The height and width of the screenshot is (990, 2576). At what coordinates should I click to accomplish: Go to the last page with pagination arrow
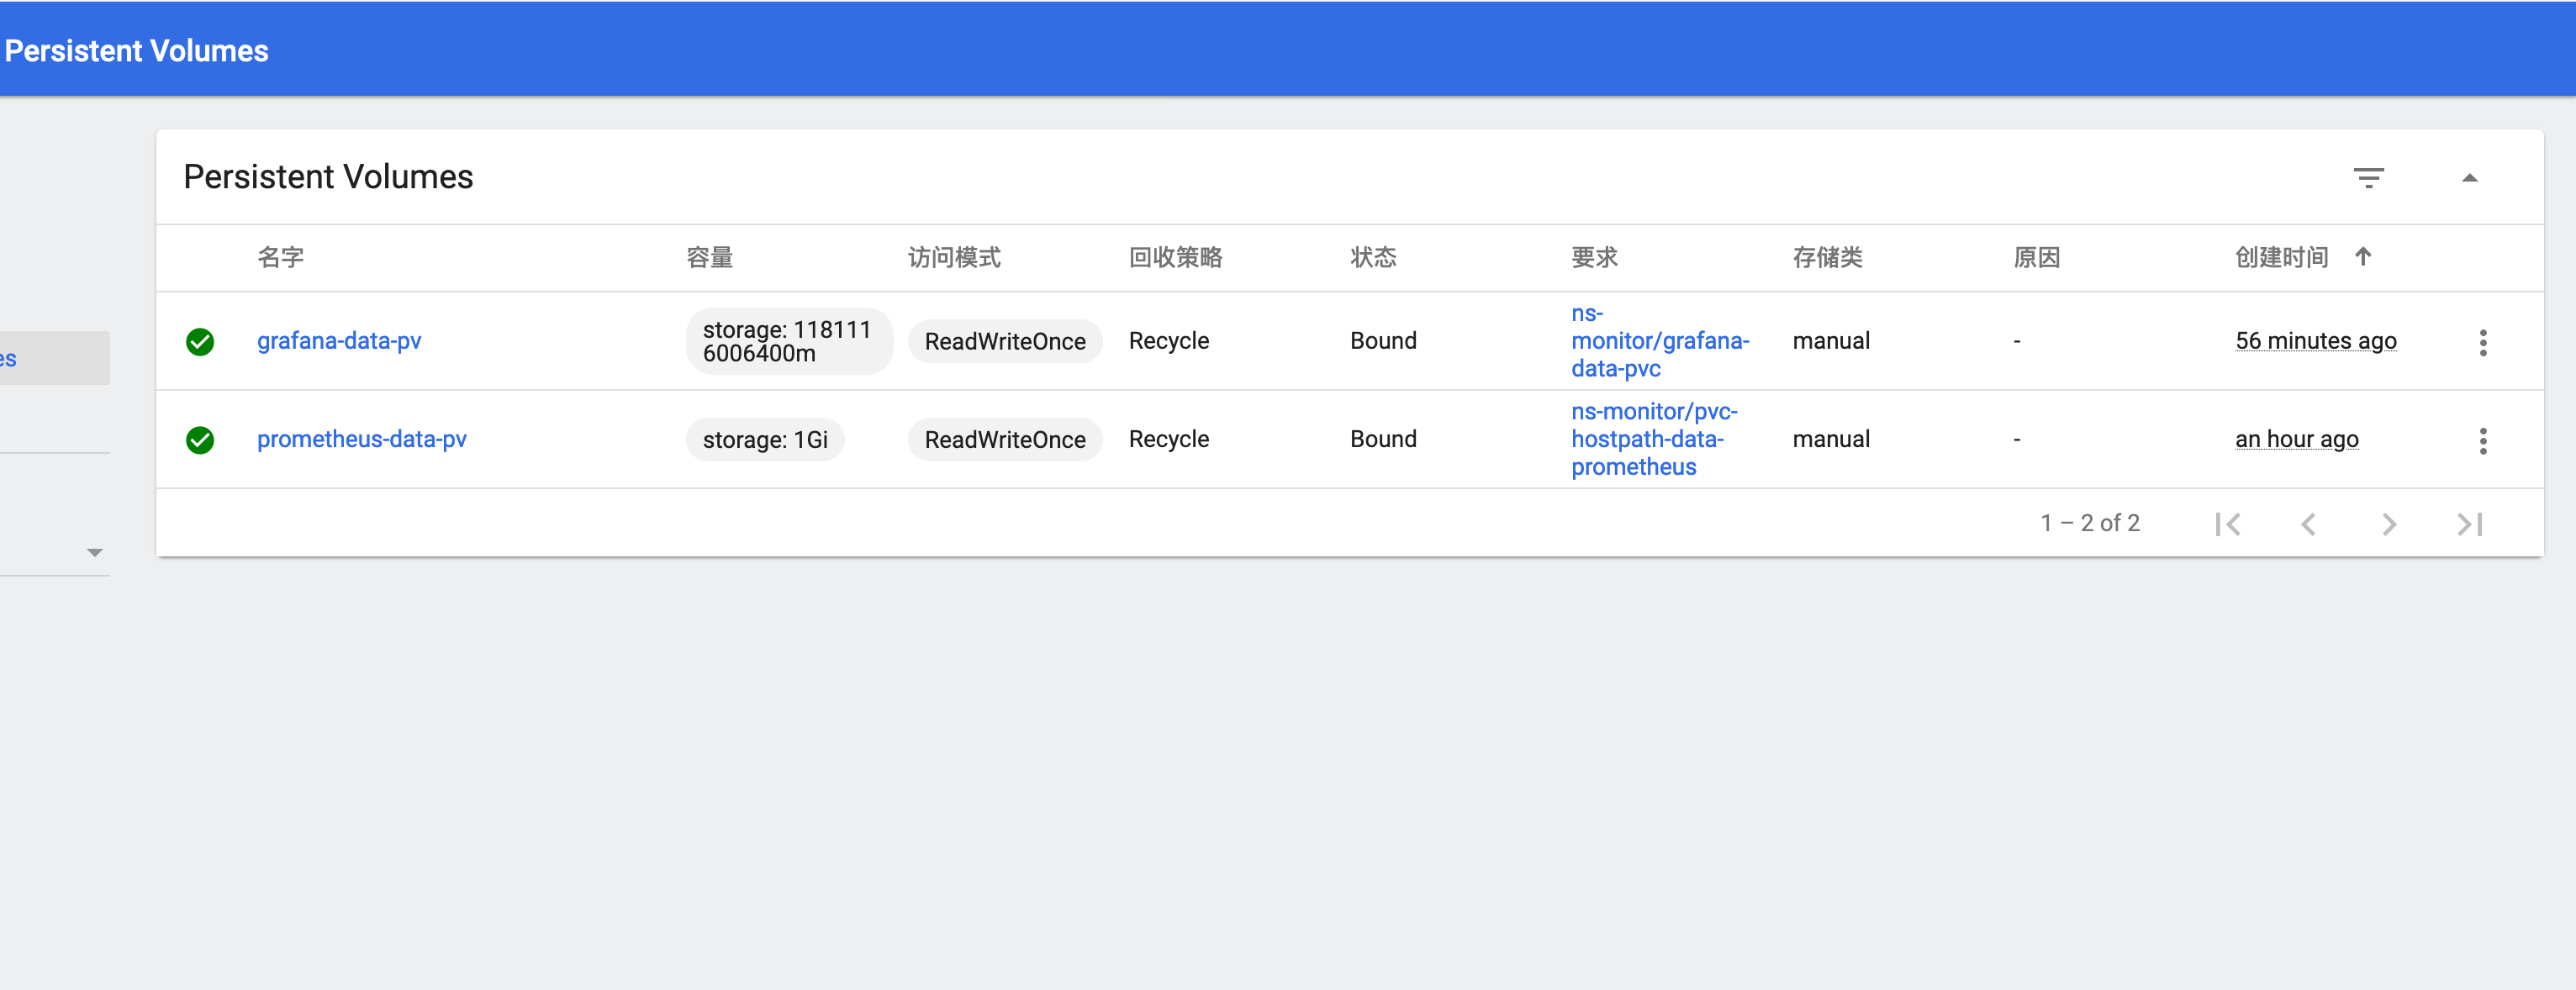point(2469,523)
